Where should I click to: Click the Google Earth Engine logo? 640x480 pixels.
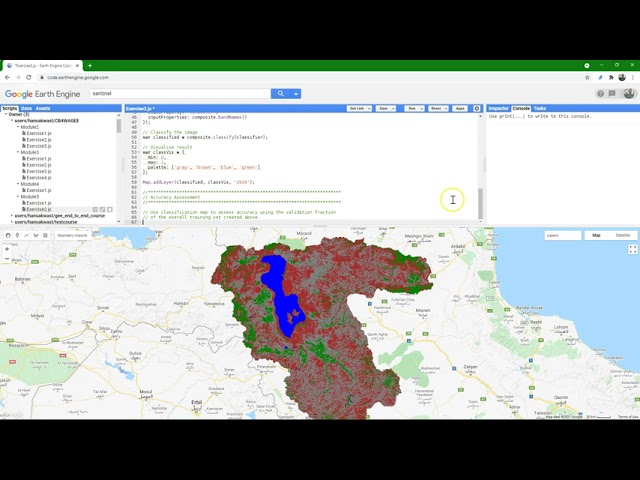(42, 94)
